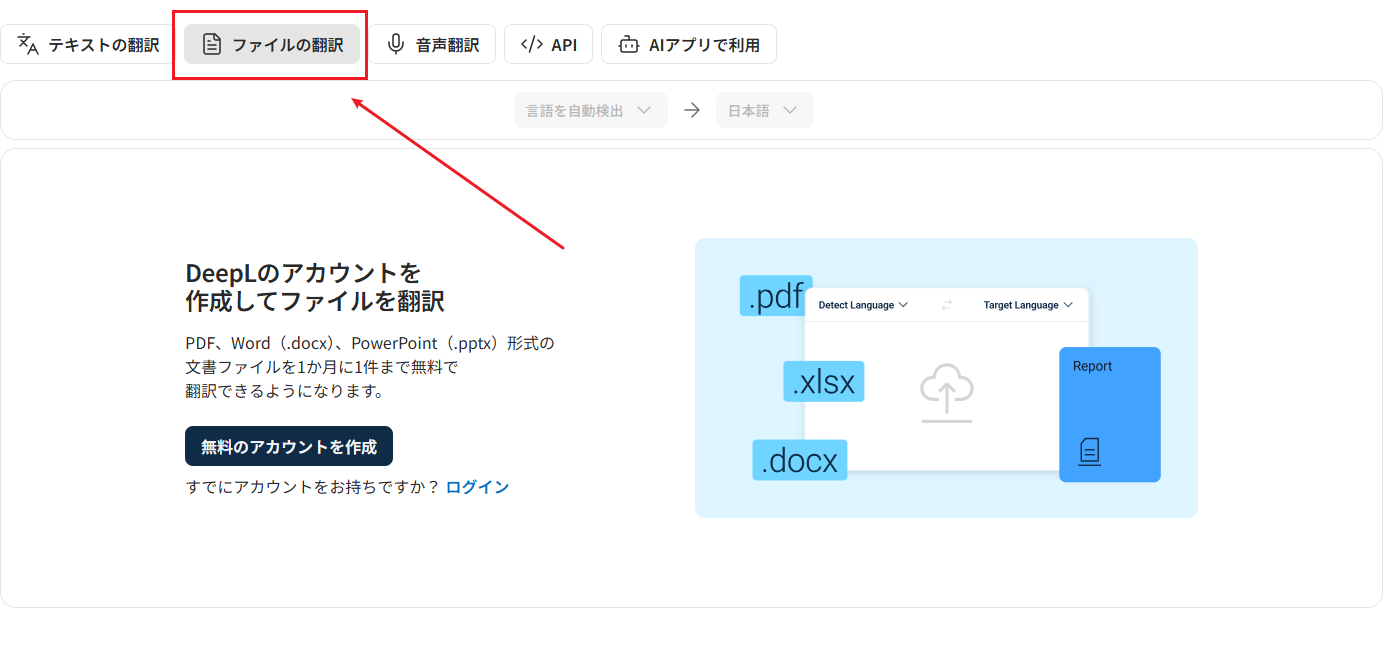Click the Target Language dropdown in the illustration

coord(1028,305)
